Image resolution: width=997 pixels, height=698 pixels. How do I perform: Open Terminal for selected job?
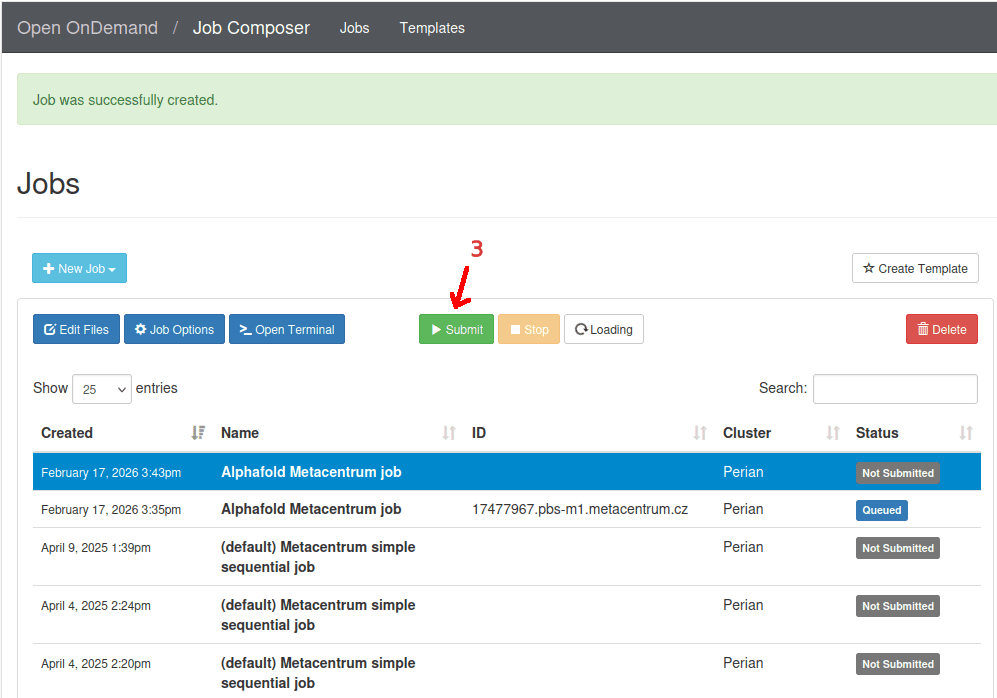(287, 329)
